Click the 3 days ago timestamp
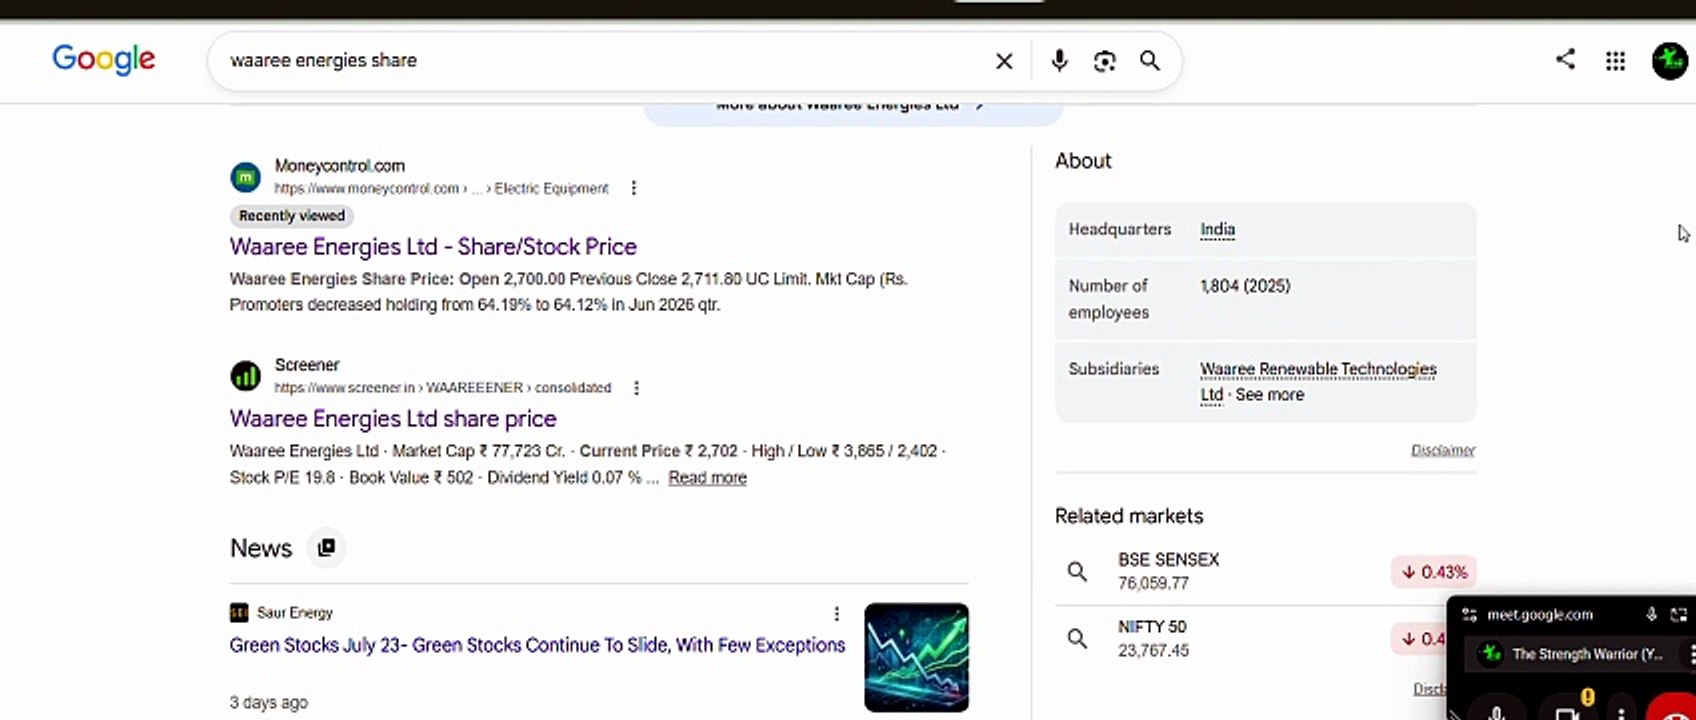Viewport: 1696px width, 720px height. coord(269,703)
